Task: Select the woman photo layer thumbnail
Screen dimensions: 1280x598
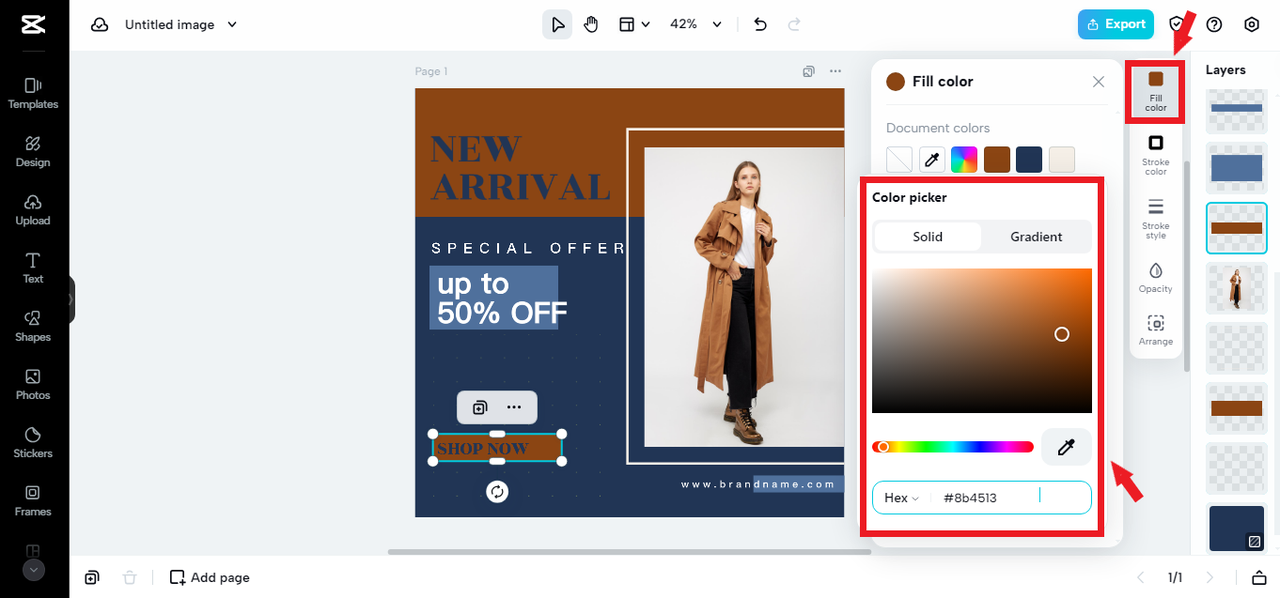Action: (1237, 288)
